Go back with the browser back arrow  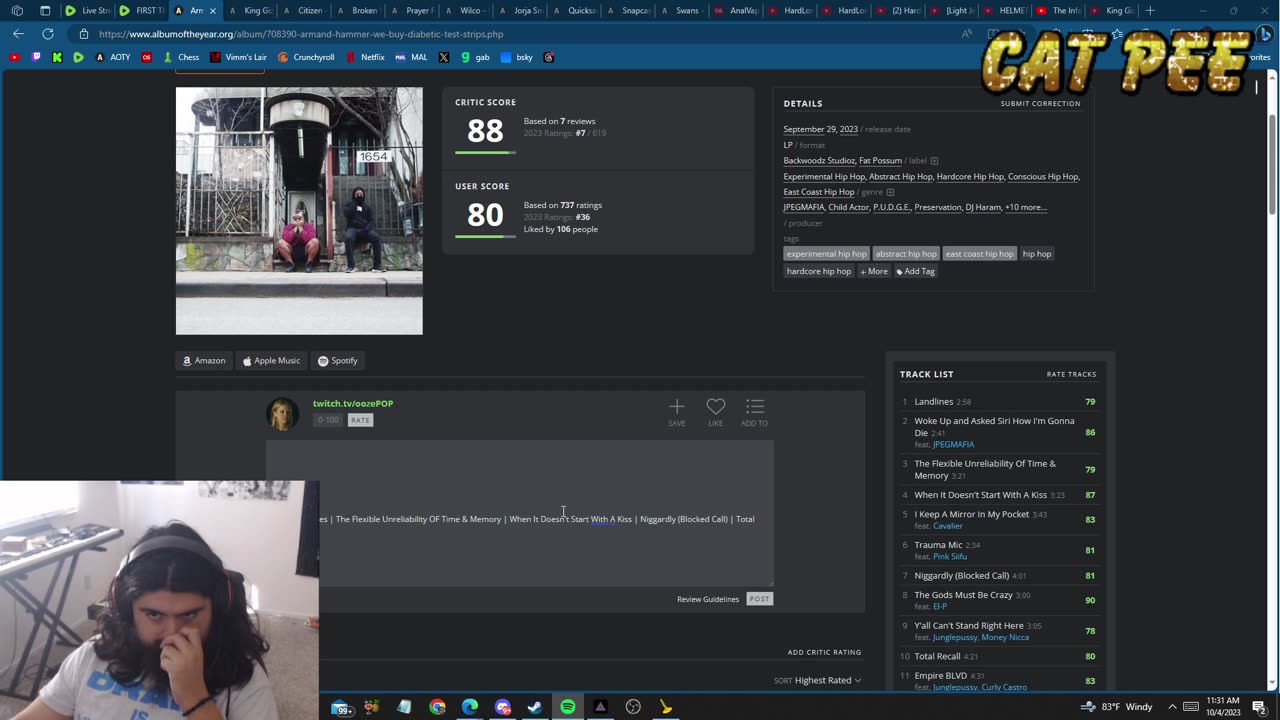coord(19,34)
